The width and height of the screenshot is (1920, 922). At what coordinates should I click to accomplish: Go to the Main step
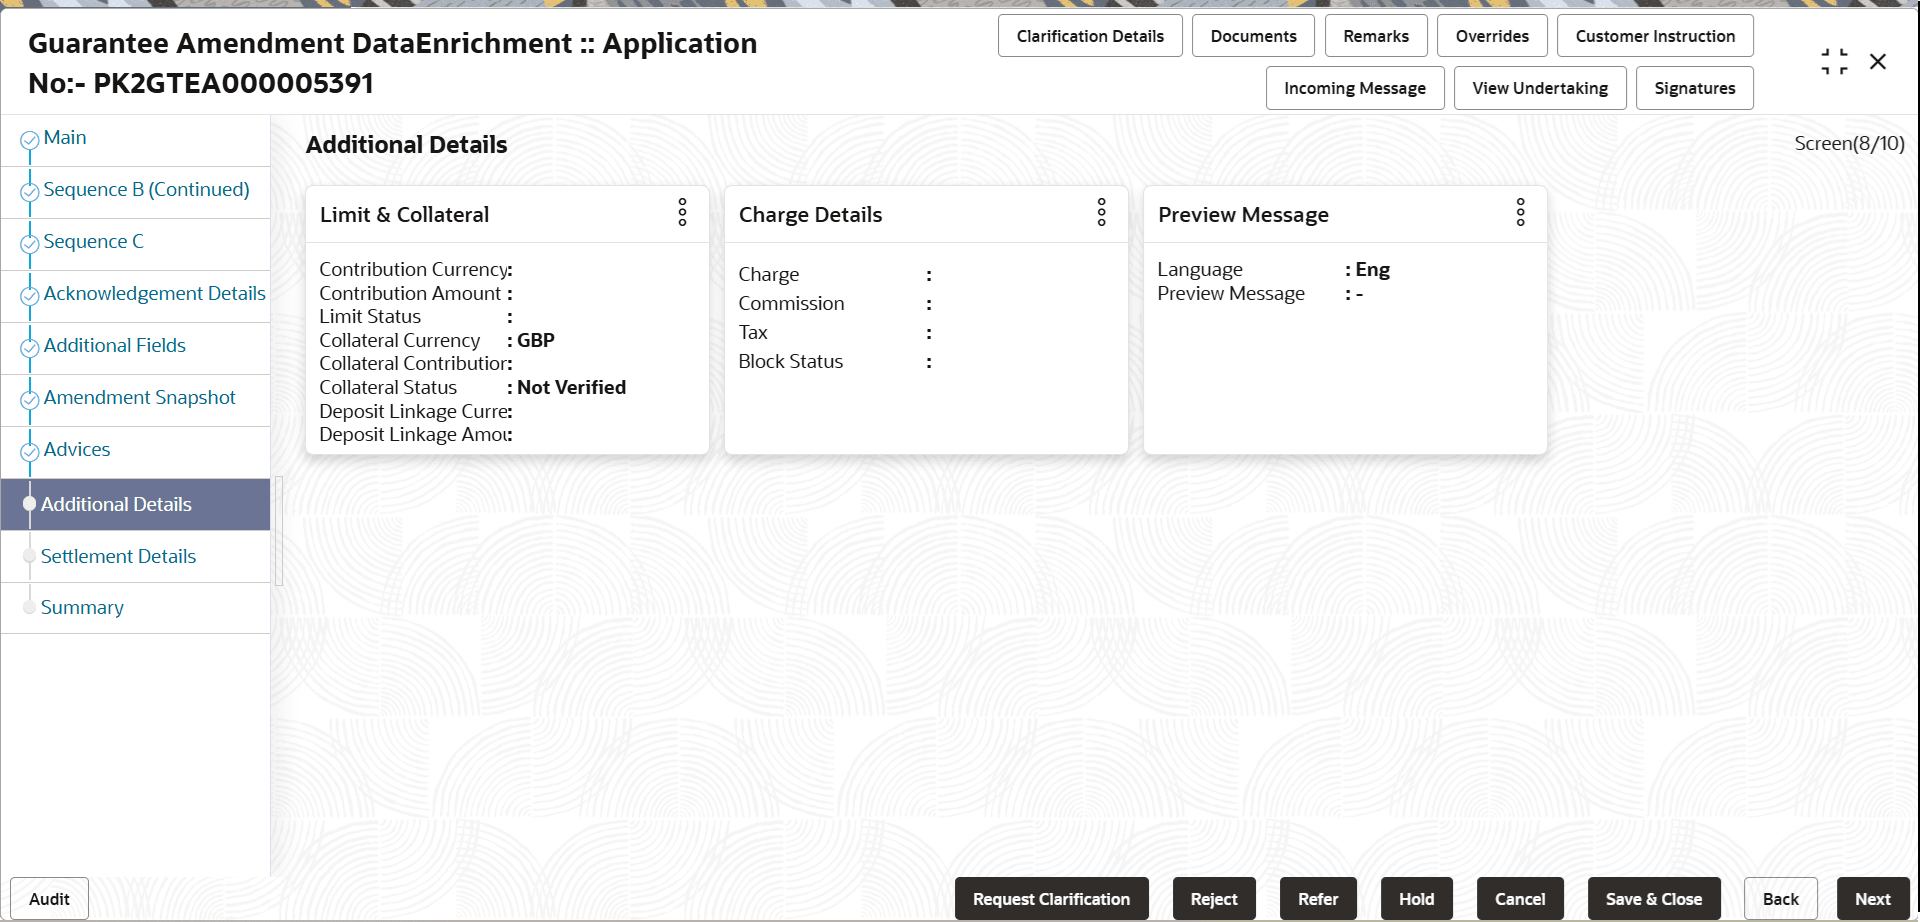(65, 138)
